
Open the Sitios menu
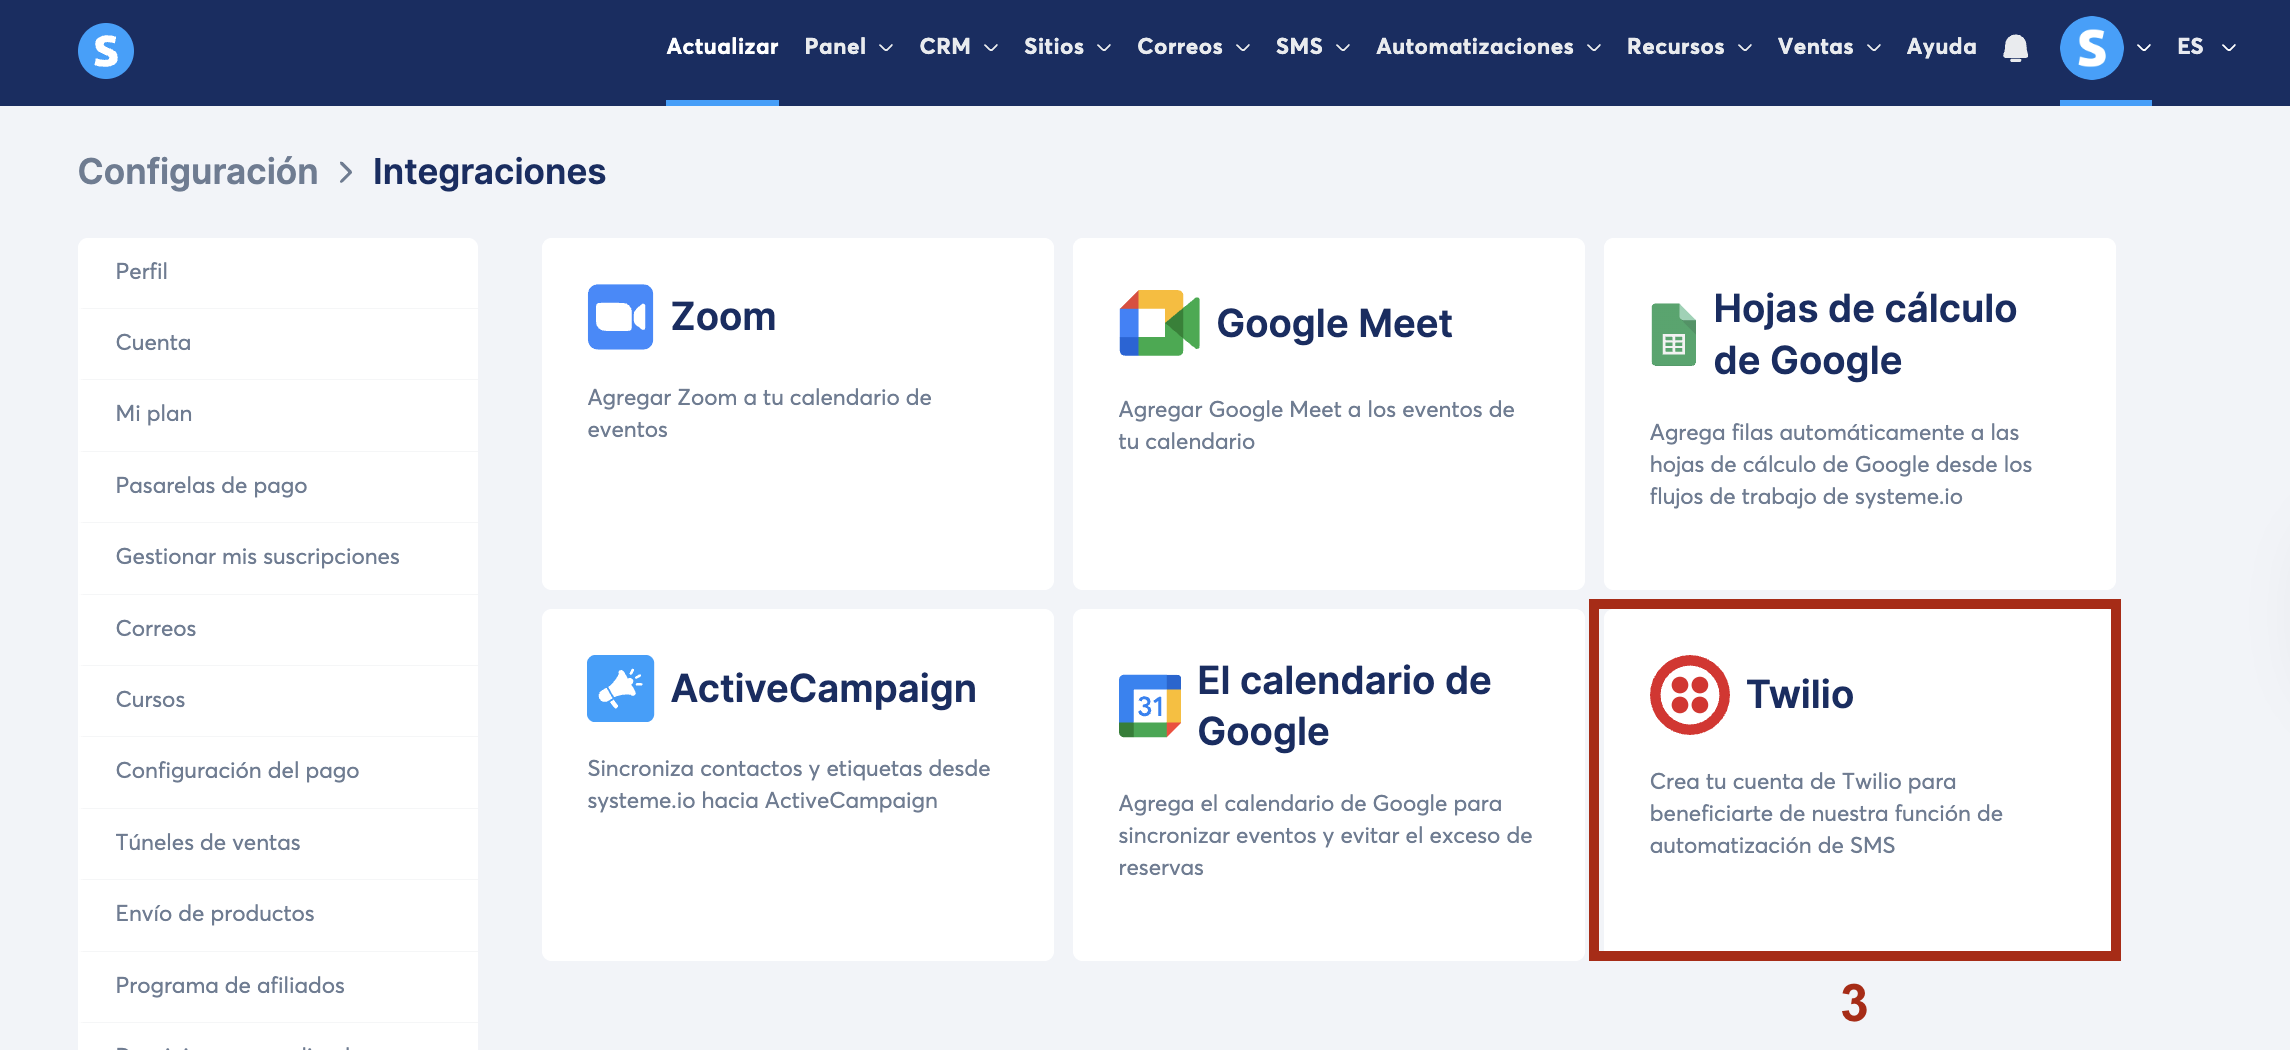1054,47
